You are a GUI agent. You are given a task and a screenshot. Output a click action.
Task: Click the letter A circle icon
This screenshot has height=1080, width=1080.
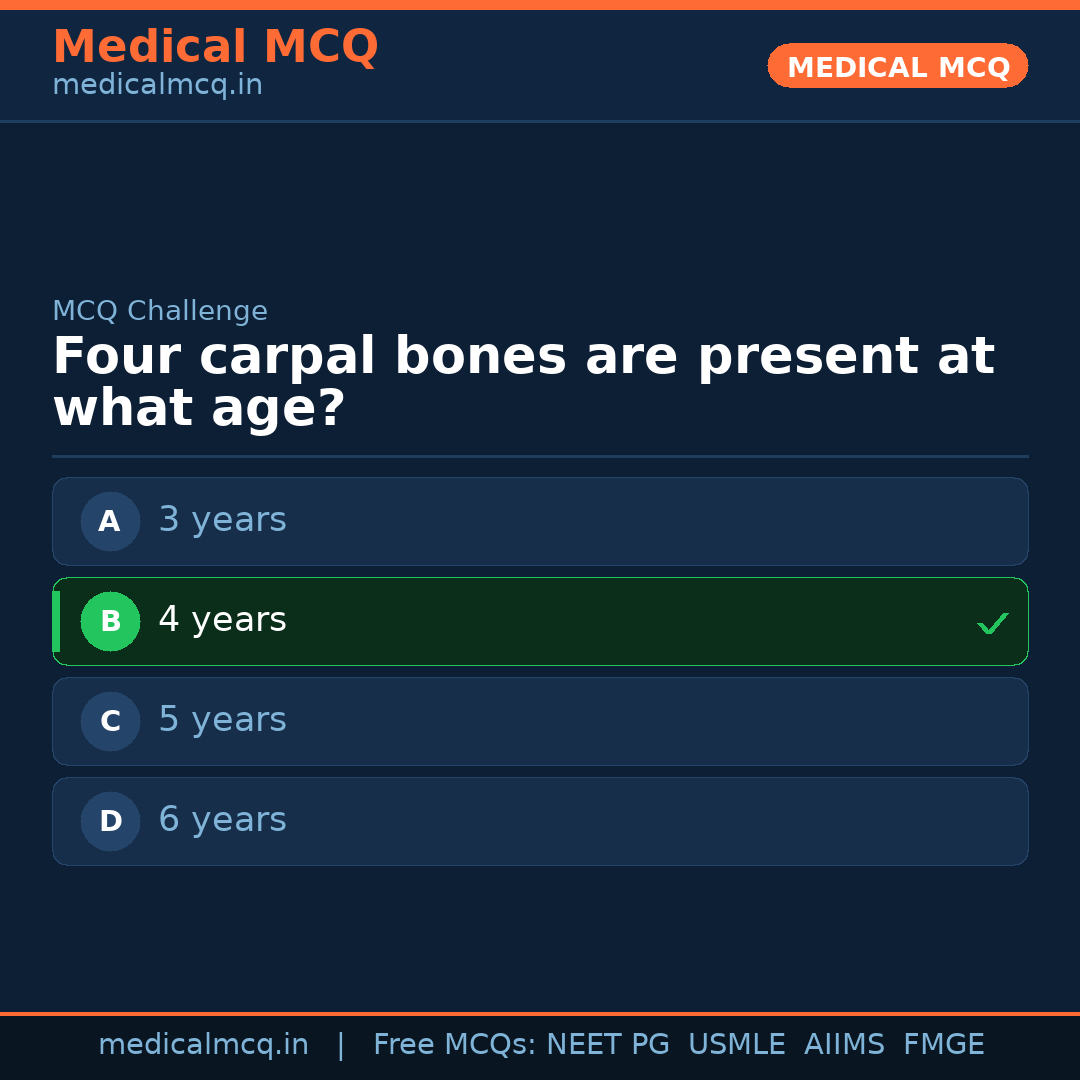pyautogui.click(x=110, y=521)
